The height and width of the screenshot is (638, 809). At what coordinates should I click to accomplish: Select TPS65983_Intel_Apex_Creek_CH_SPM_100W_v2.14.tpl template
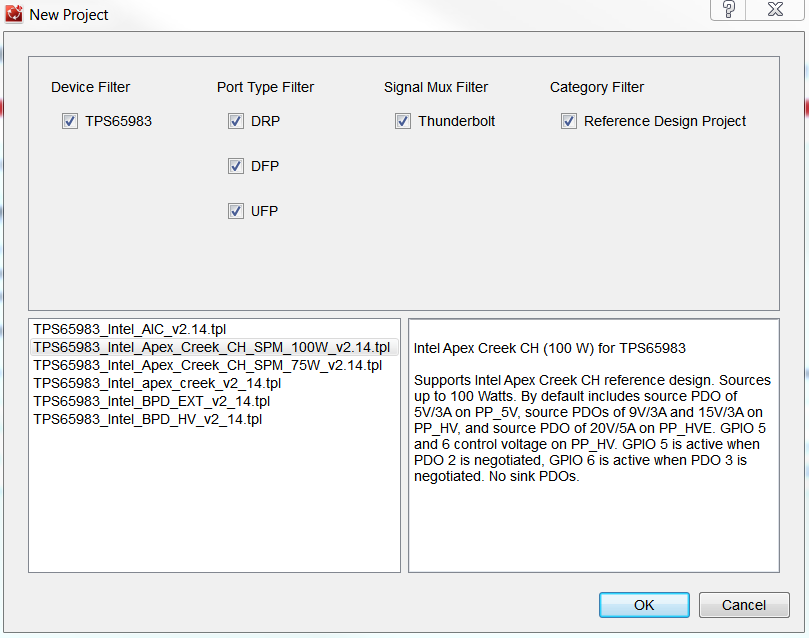214,347
